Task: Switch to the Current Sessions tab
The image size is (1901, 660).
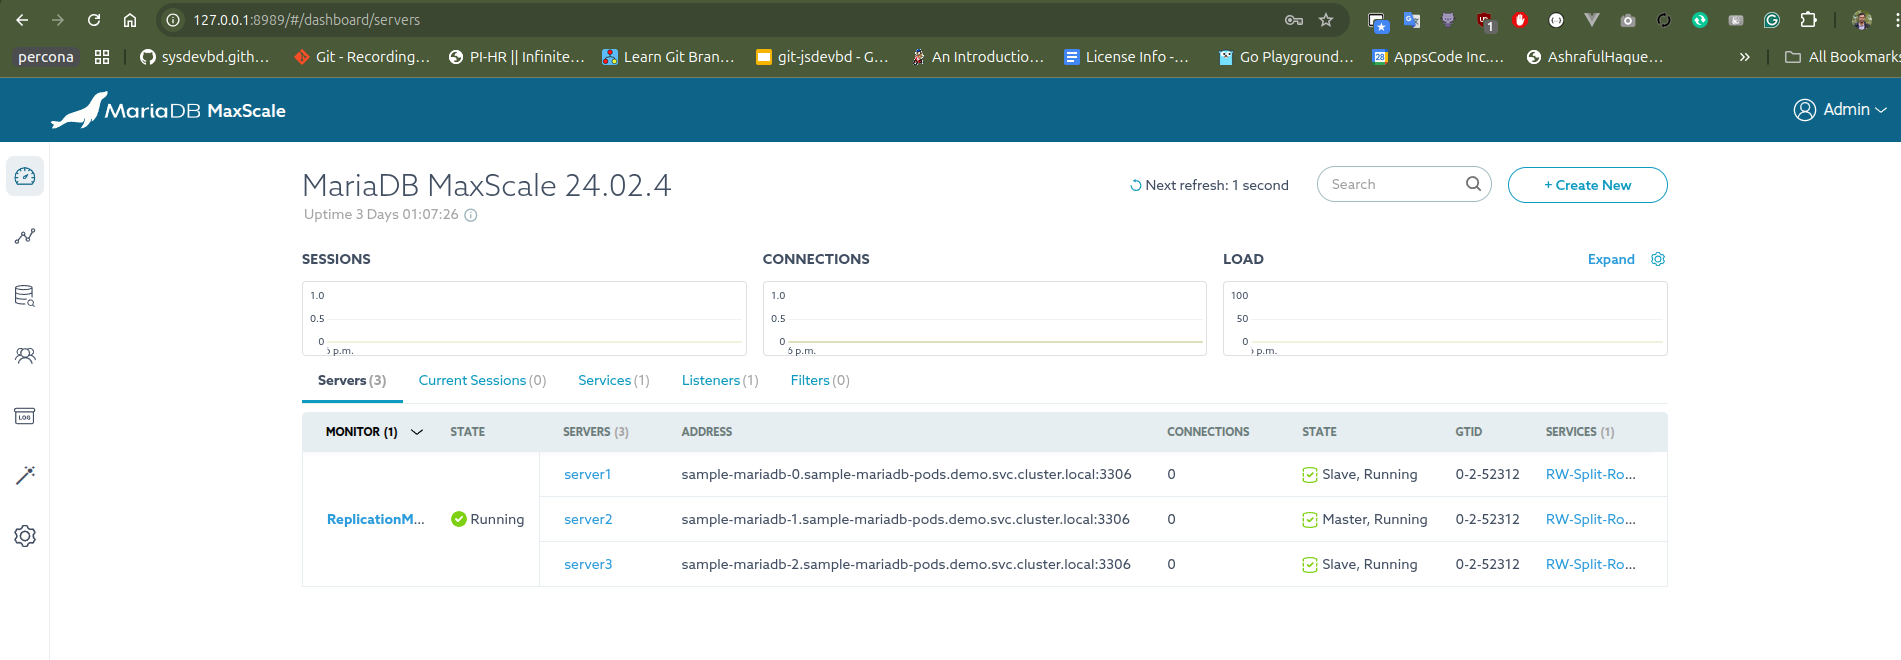Action: [482, 381]
